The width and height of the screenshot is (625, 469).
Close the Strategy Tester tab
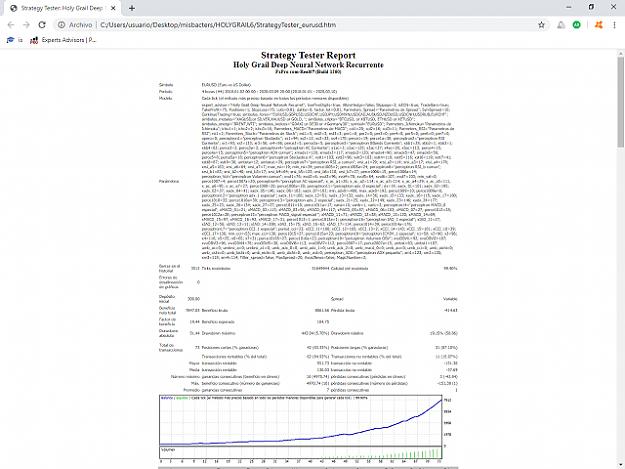pyautogui.click(x=113, y=8)
